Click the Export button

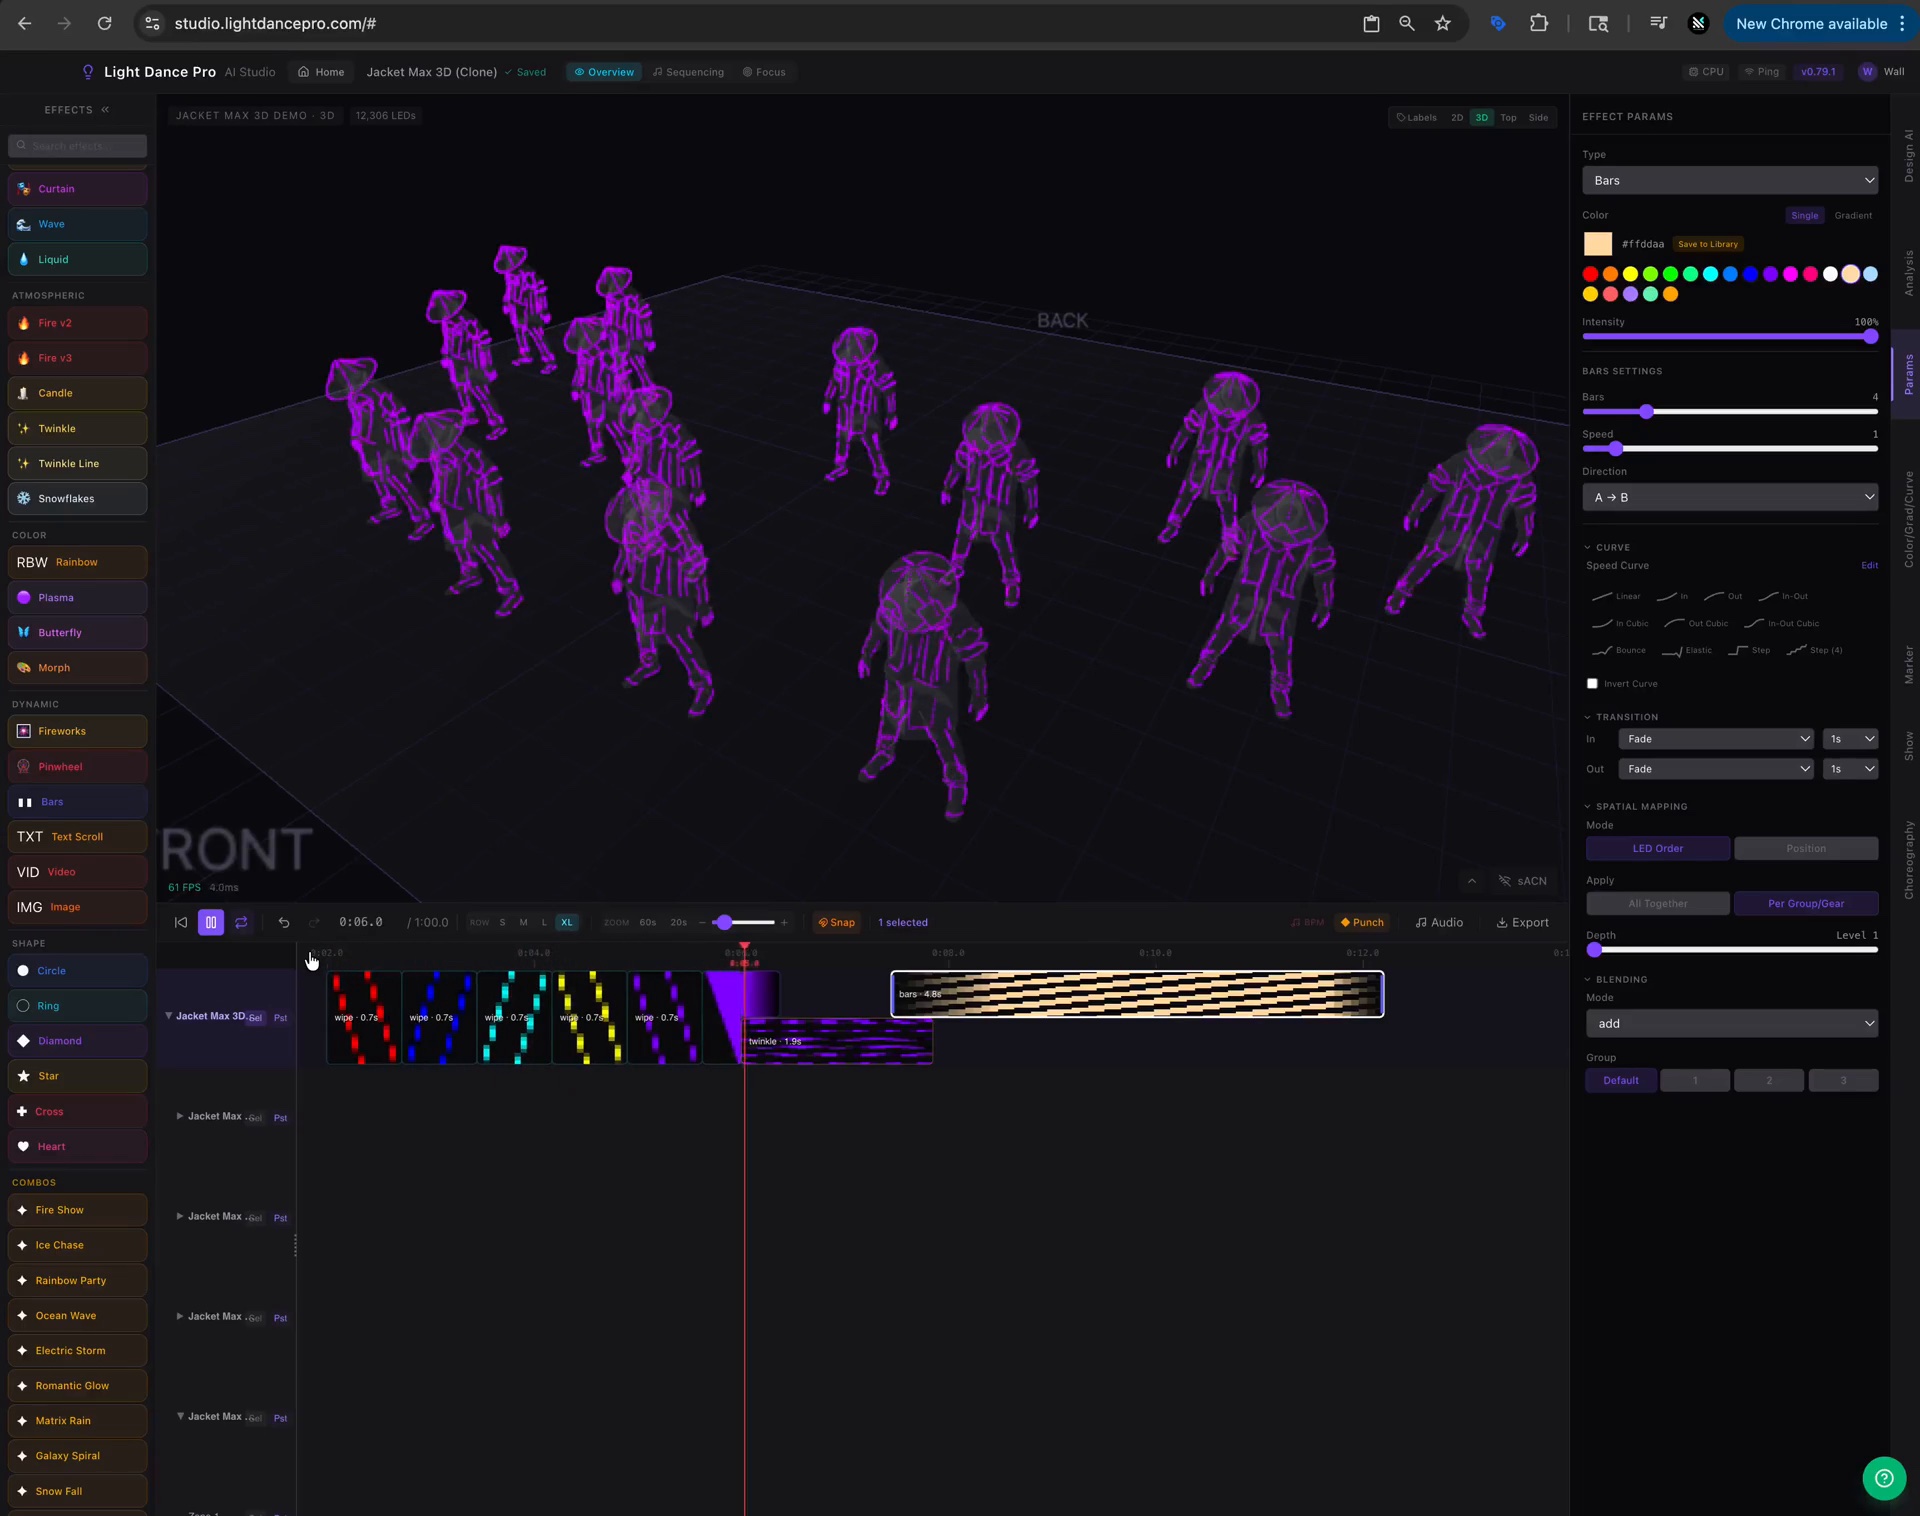coord(1522,922)
